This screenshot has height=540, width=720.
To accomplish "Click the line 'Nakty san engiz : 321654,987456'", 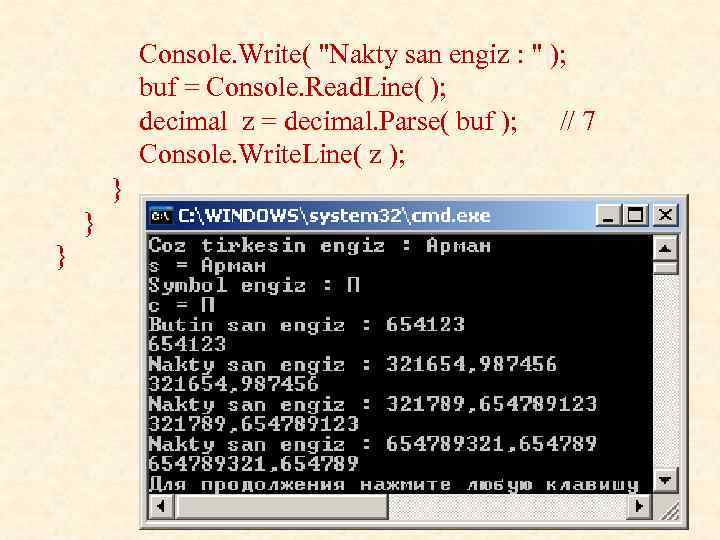I will coord(352,364).
